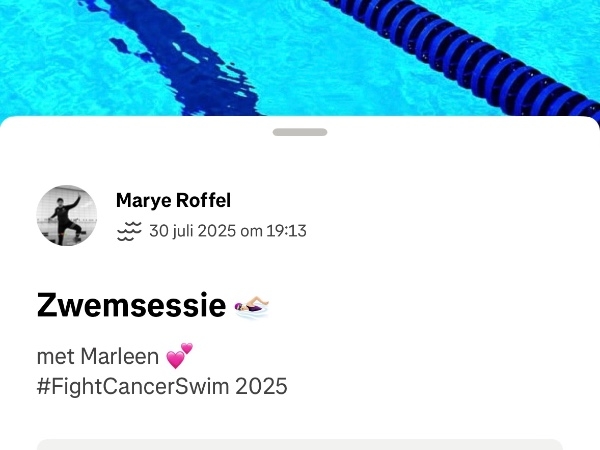Open Marye Roffel's round profile photo
Image resolution: width=600 pixels, height=450 pixels.
coord(67,215)
